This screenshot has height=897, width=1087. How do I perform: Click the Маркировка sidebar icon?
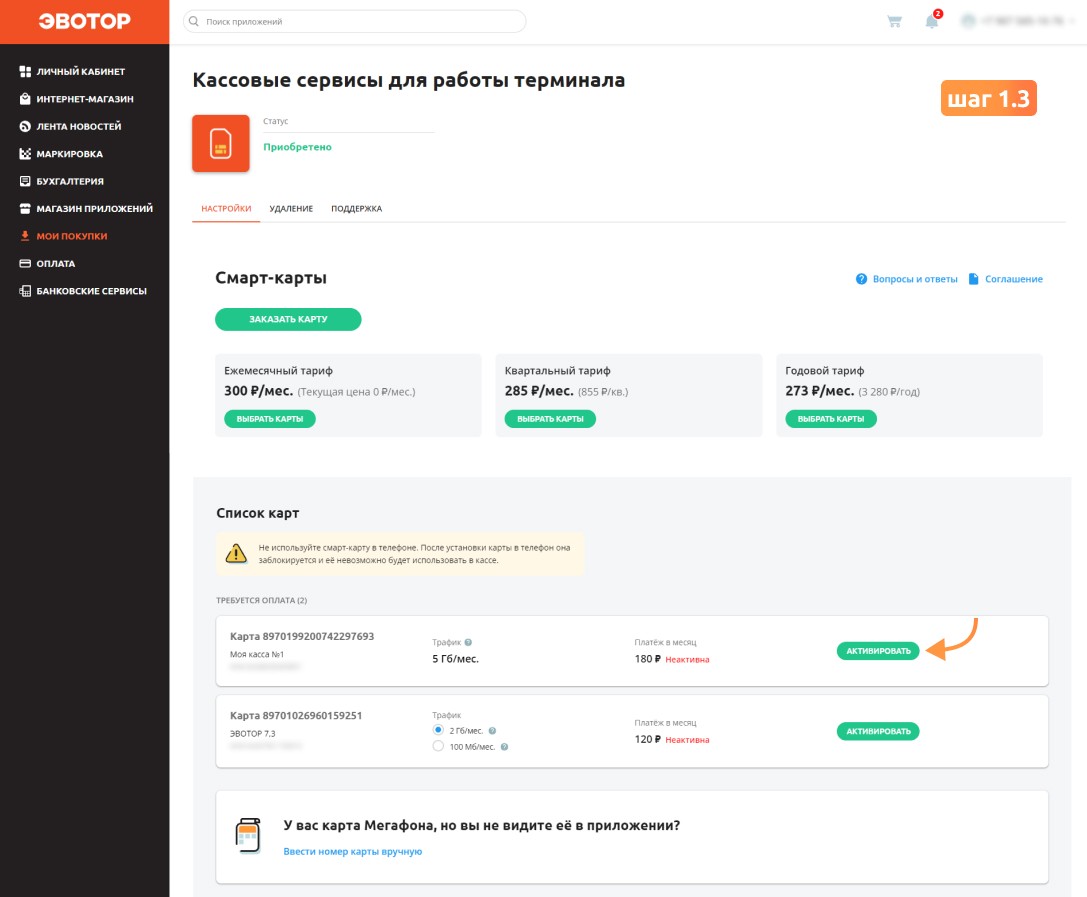tap(25, 154)
